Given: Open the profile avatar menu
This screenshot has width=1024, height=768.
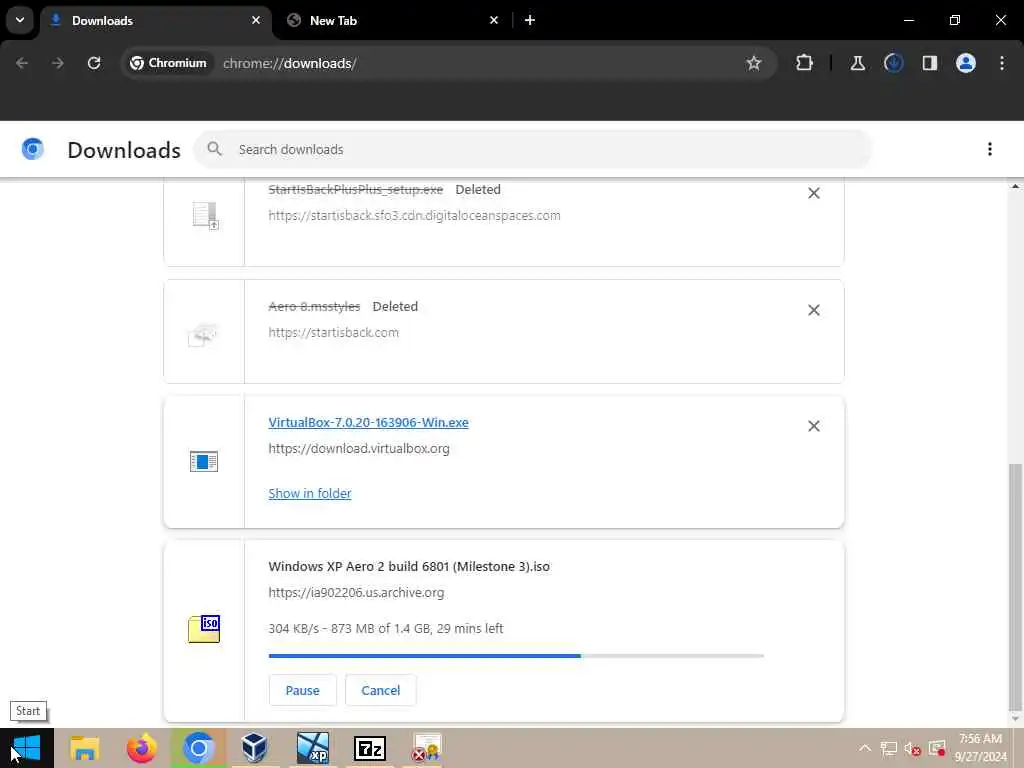Looking at the screenshot, I should point(965,63).
